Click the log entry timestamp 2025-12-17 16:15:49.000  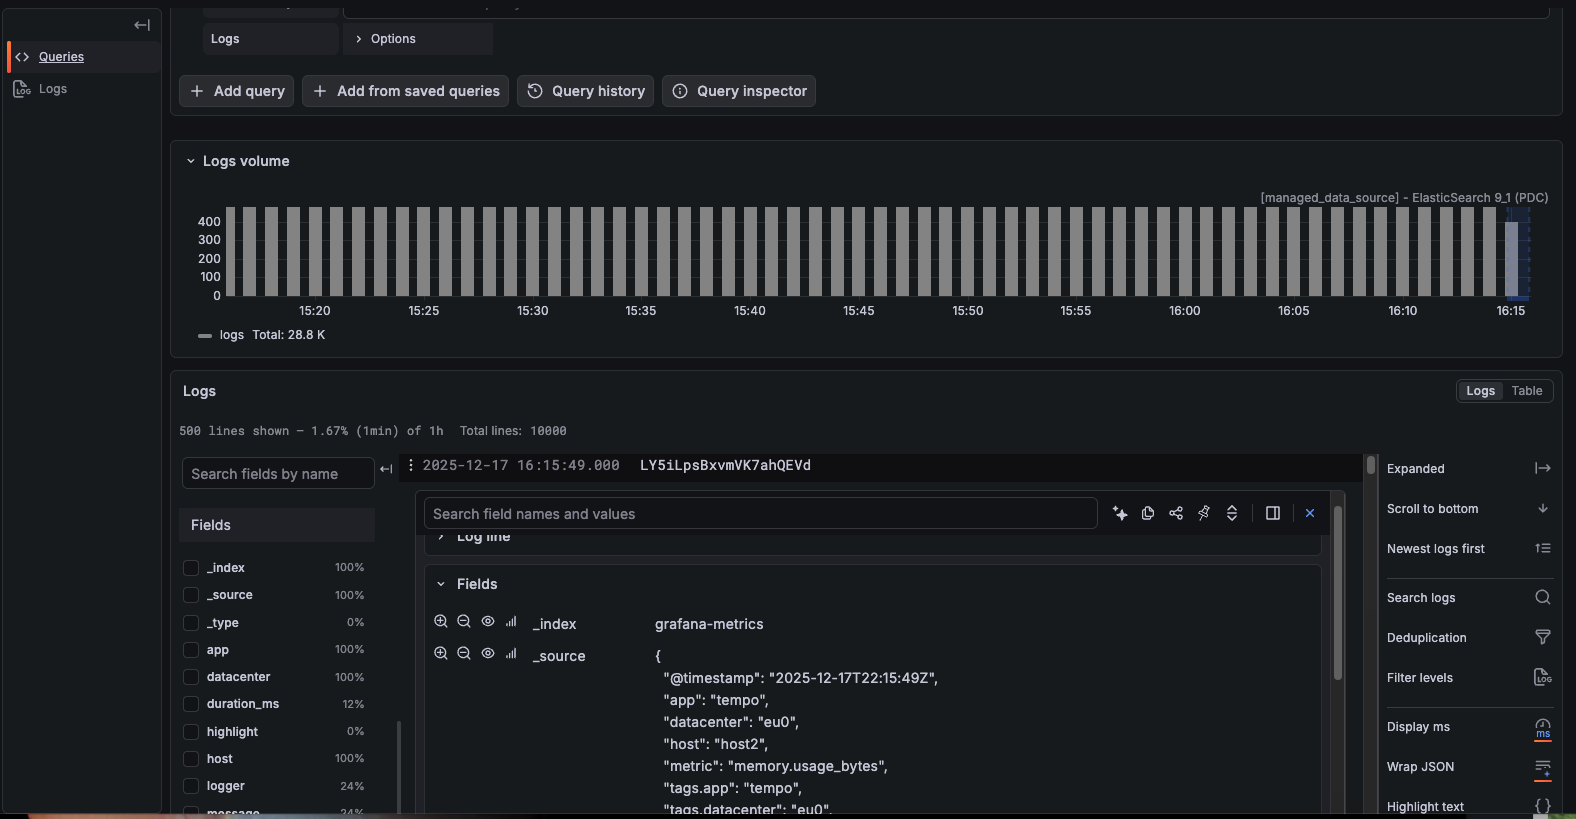pyautogui.click(x=521, y=465)
